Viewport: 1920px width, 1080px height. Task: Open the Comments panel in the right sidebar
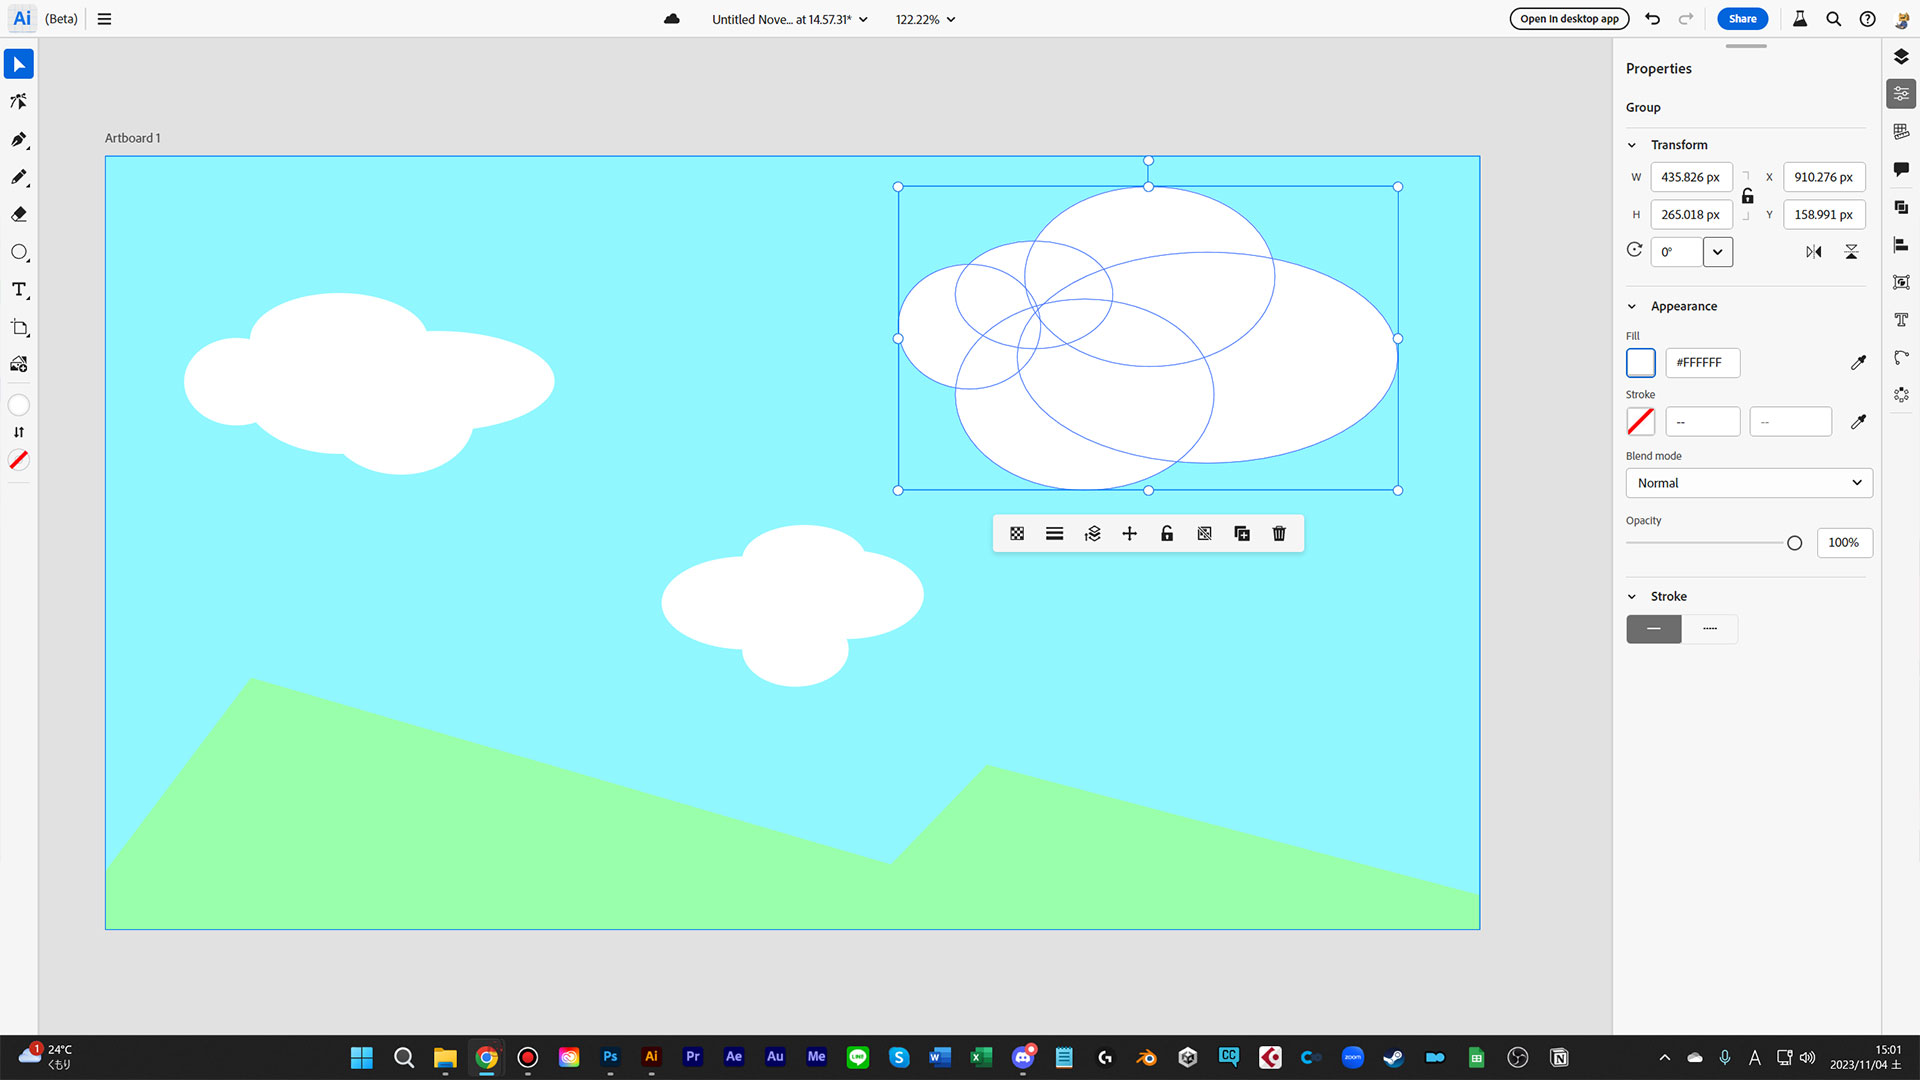click(x=1902, y=170)
